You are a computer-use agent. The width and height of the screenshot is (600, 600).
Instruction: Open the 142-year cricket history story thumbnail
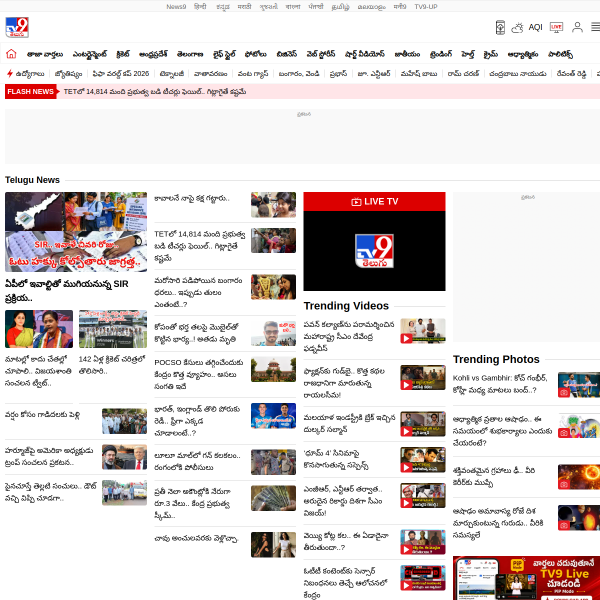(x=113, y=329)
